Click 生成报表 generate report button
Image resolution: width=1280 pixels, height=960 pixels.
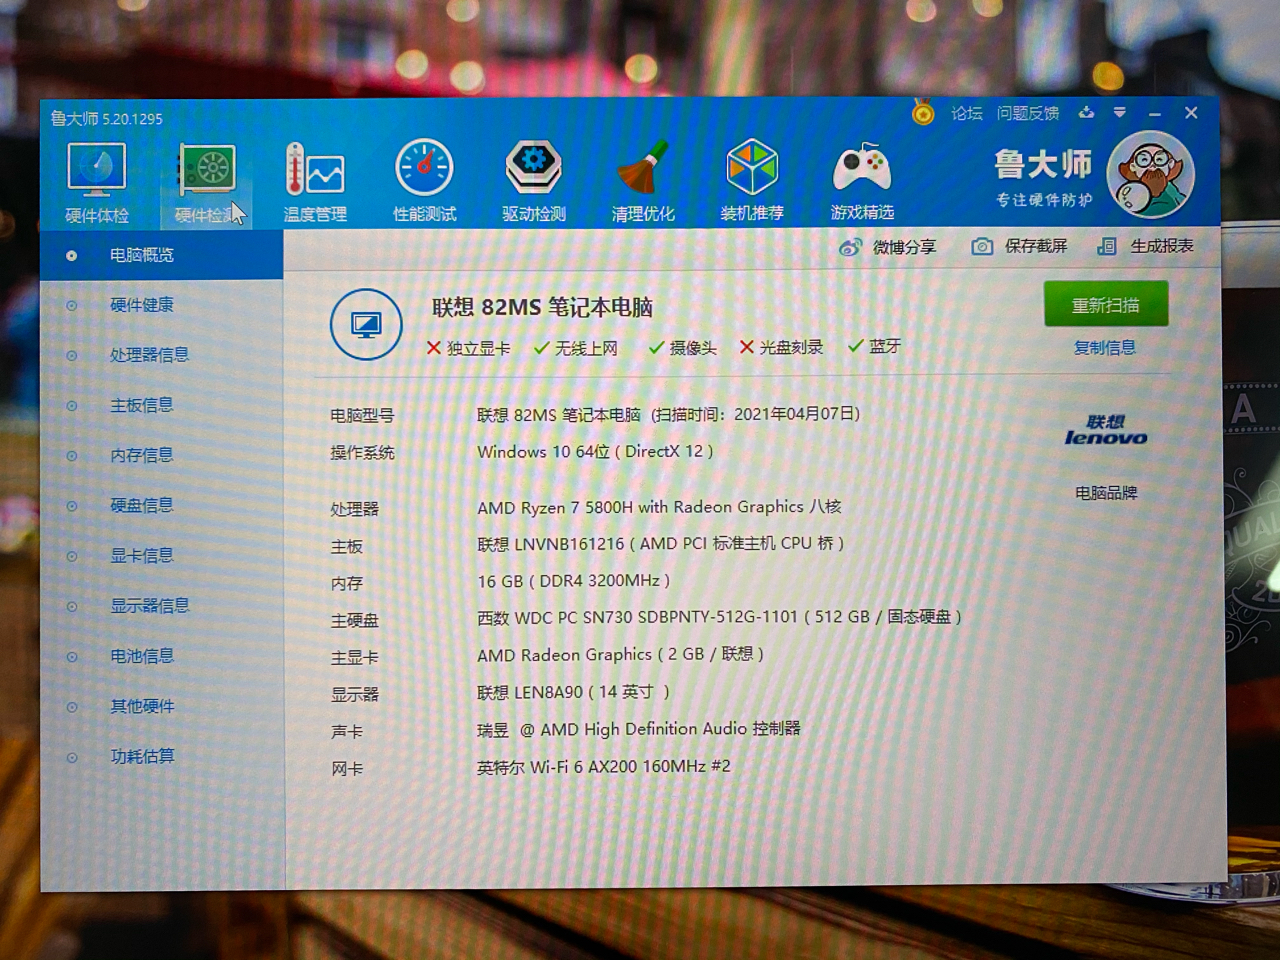[1145, 246]
